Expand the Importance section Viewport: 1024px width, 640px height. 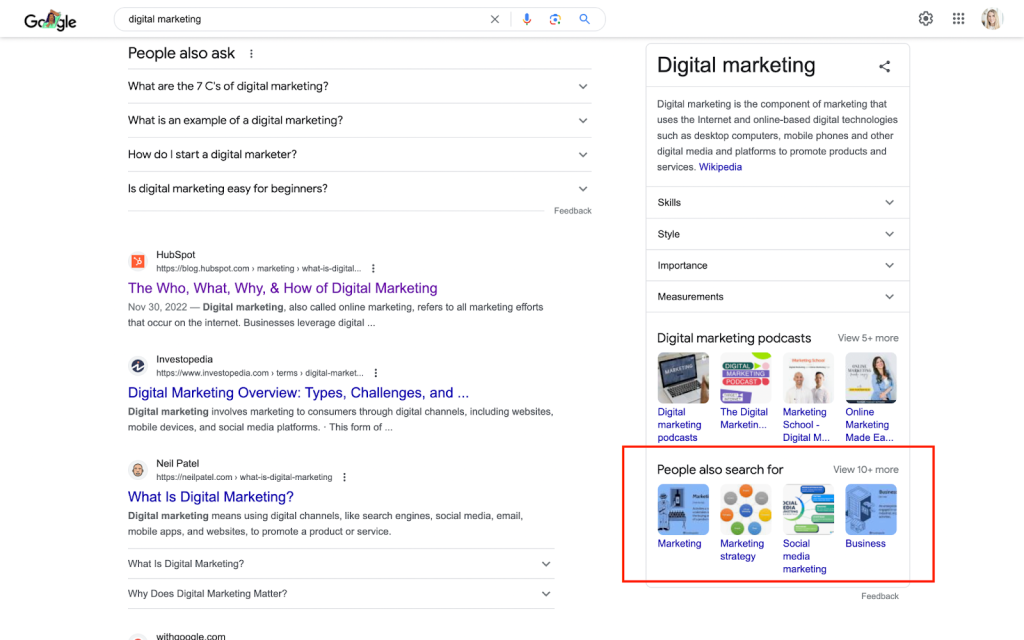click(x=777, y=265)
